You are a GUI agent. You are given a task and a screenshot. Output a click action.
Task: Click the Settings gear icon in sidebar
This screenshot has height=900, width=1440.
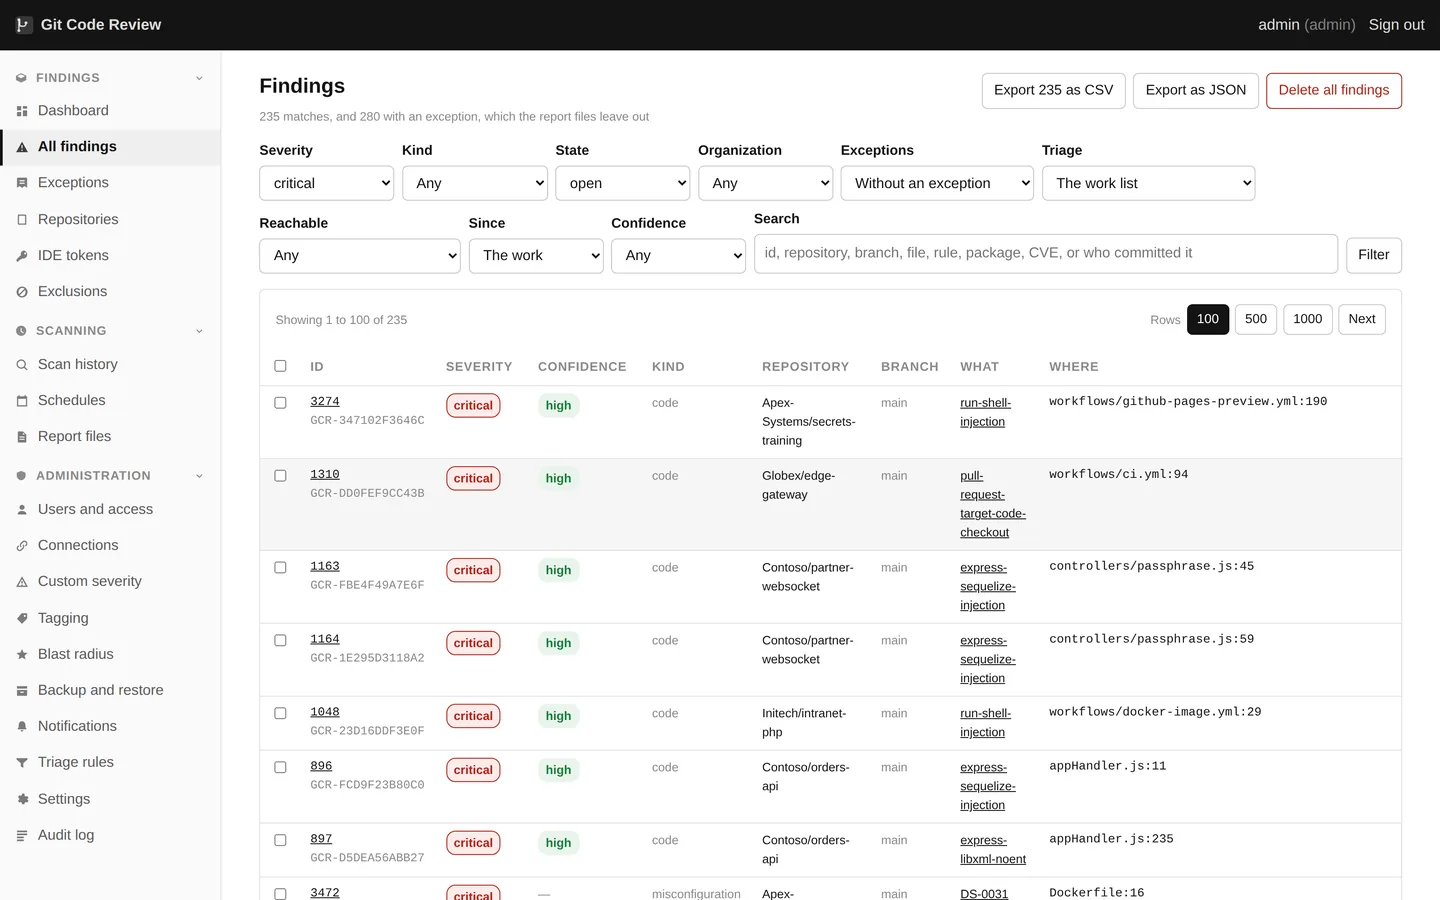(x=22, y=800)
